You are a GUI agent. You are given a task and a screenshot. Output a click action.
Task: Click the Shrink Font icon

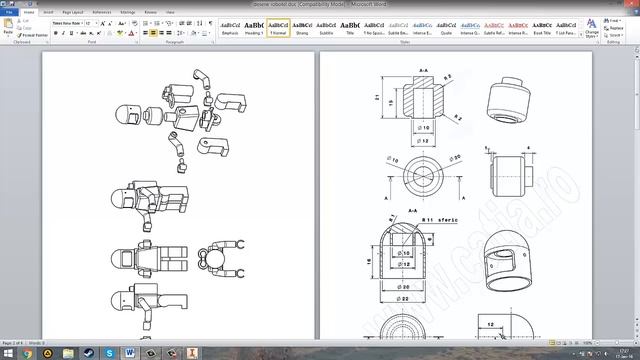[110, 24]
